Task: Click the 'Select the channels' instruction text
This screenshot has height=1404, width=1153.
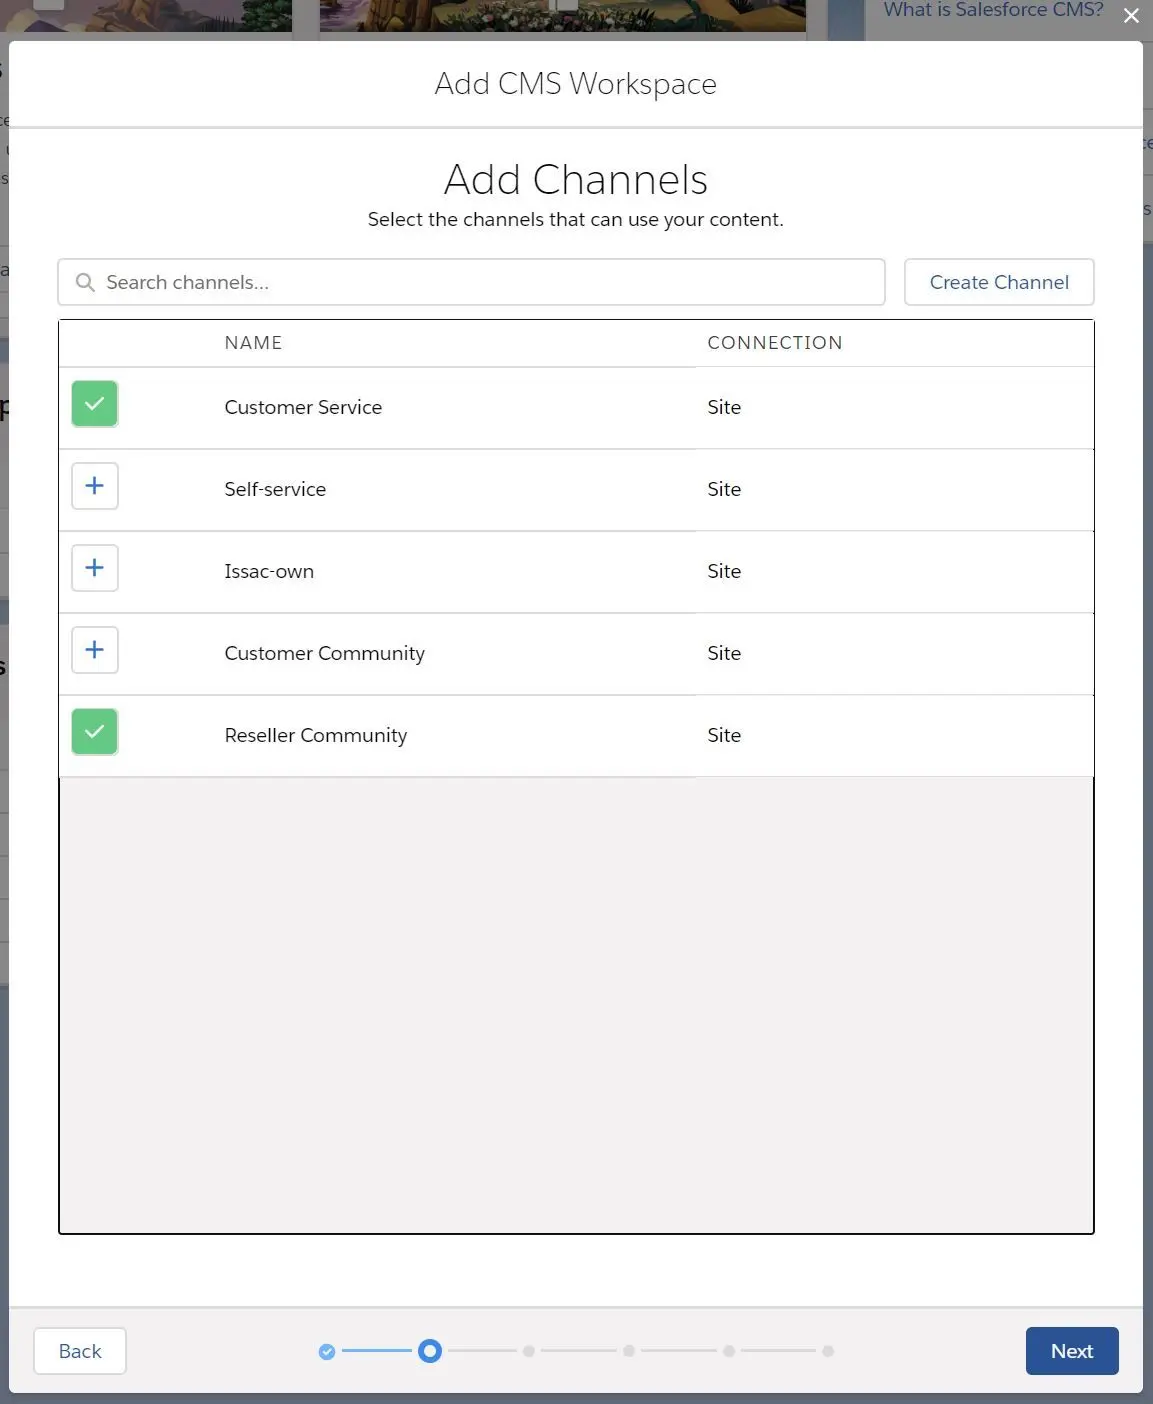Action: [576, 220]
